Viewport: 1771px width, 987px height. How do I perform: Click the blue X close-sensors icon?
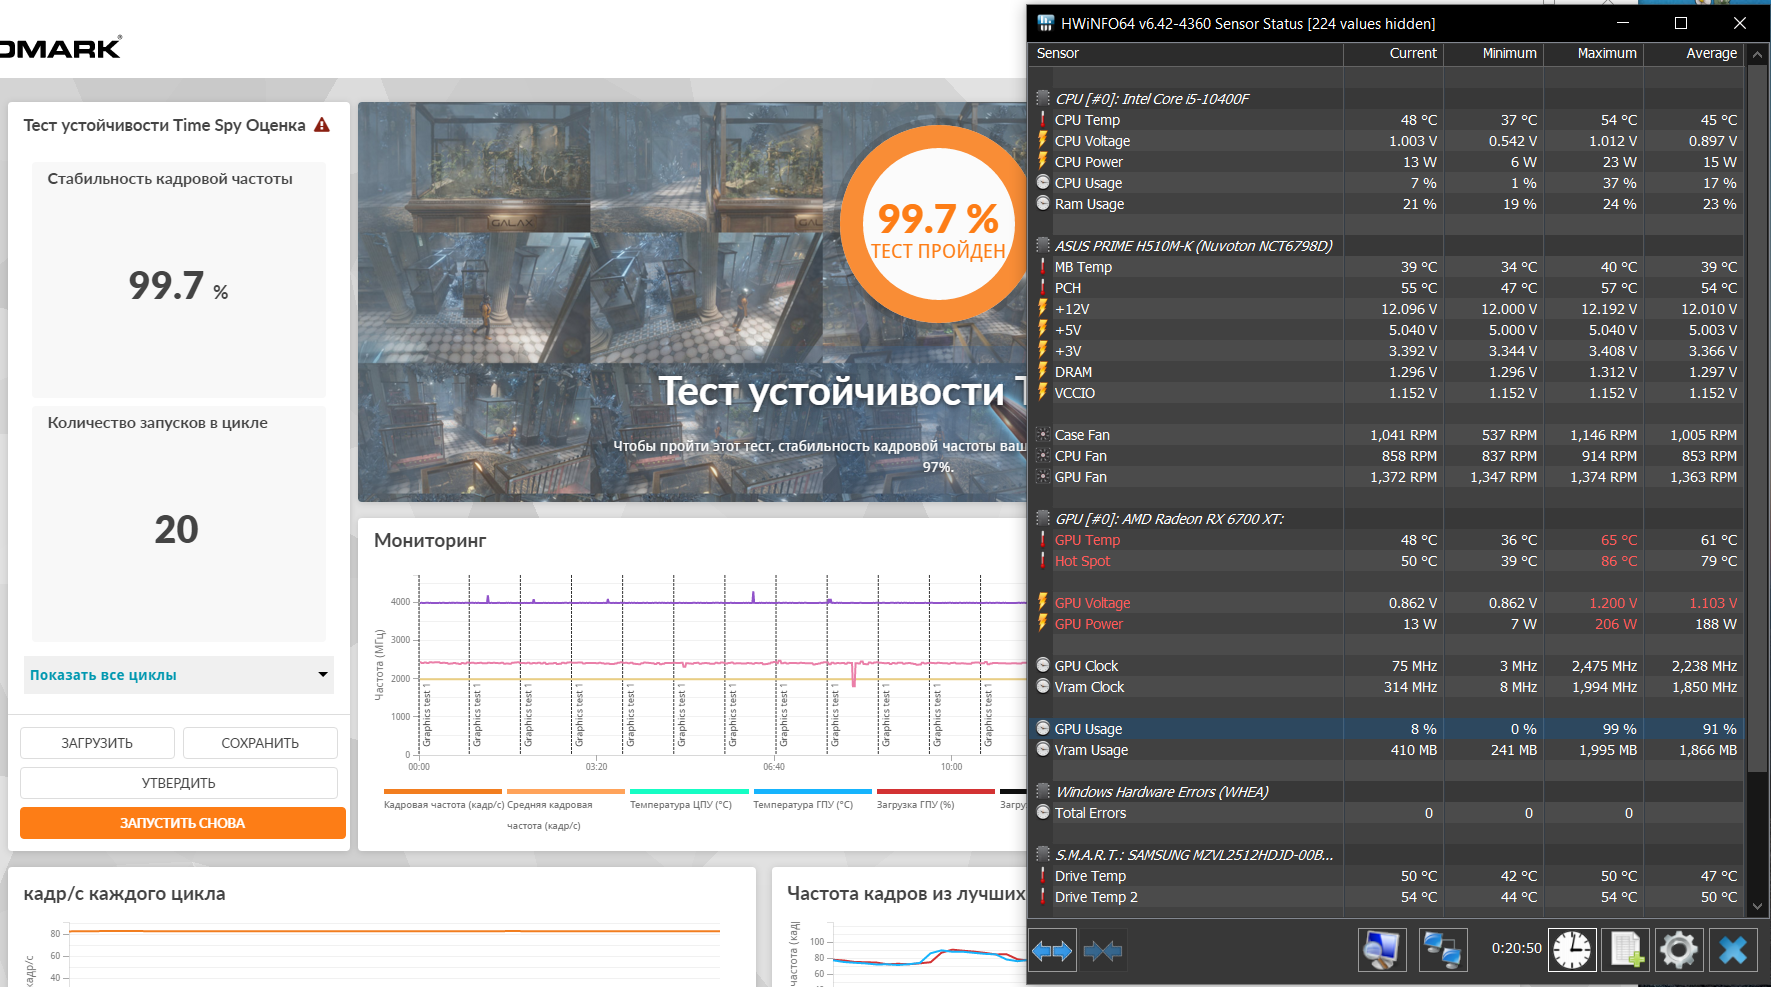(1733, 950)
